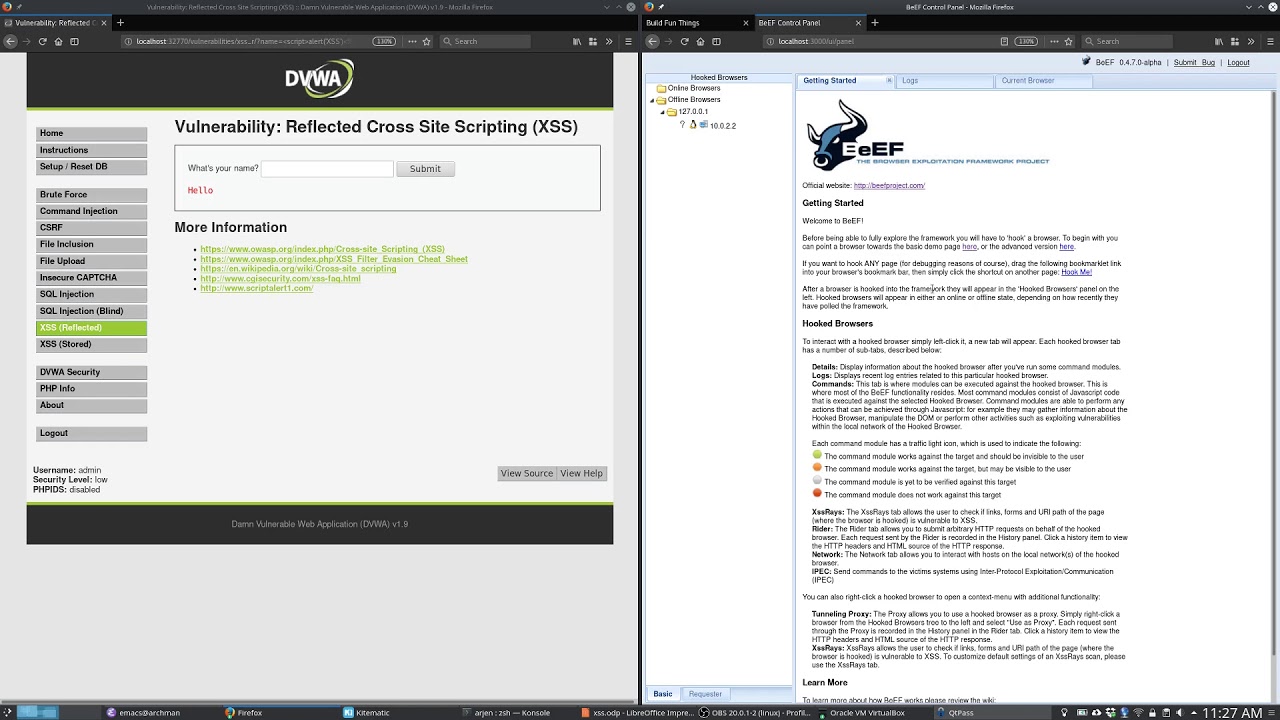Focus the What's your name input field
Screen dimensions: 1280x720
point(327,169)
